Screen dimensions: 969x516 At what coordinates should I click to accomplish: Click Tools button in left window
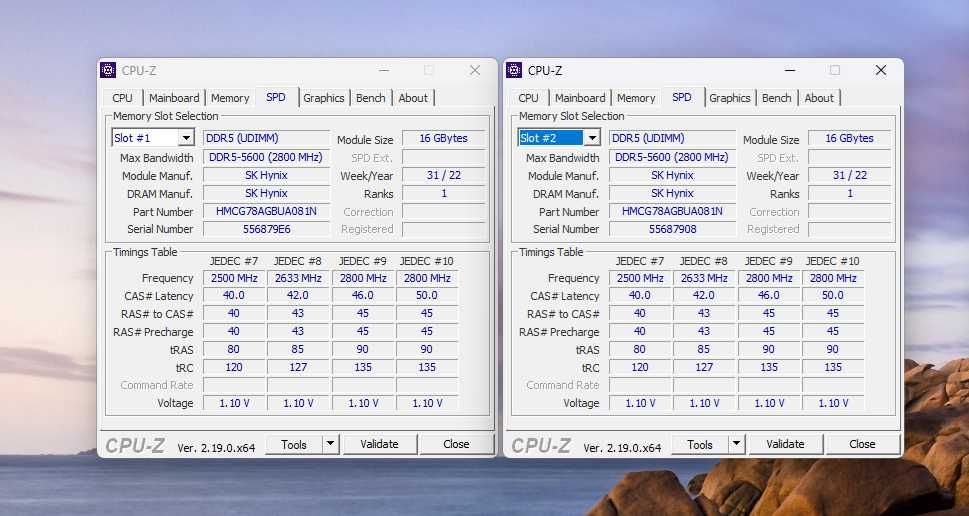[x=294, y=444]
